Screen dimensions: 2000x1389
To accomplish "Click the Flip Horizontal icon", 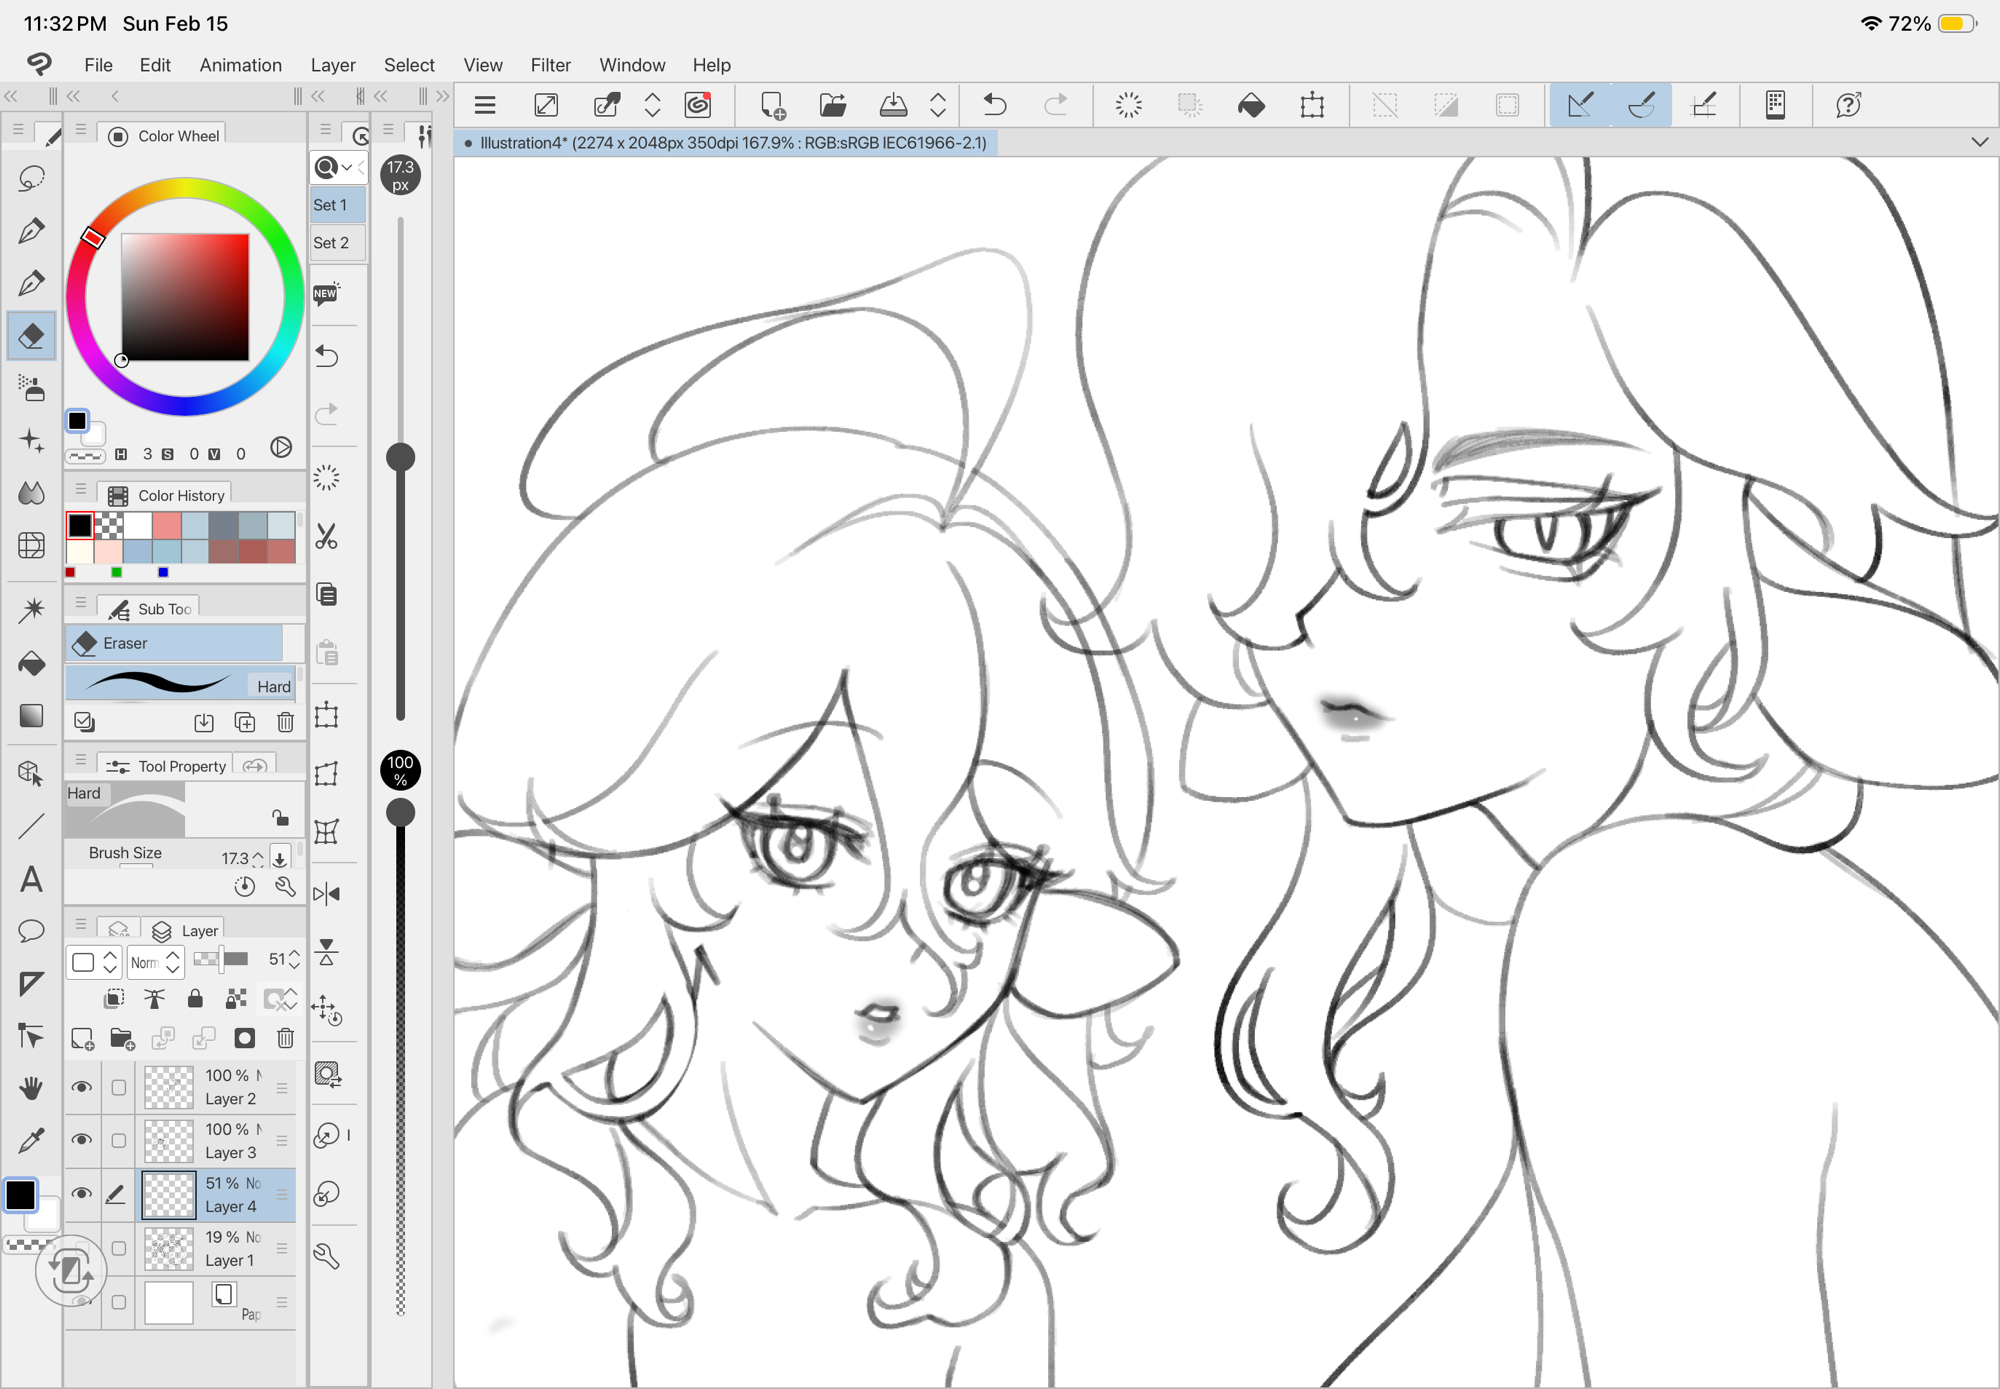I will click(327, 894).
